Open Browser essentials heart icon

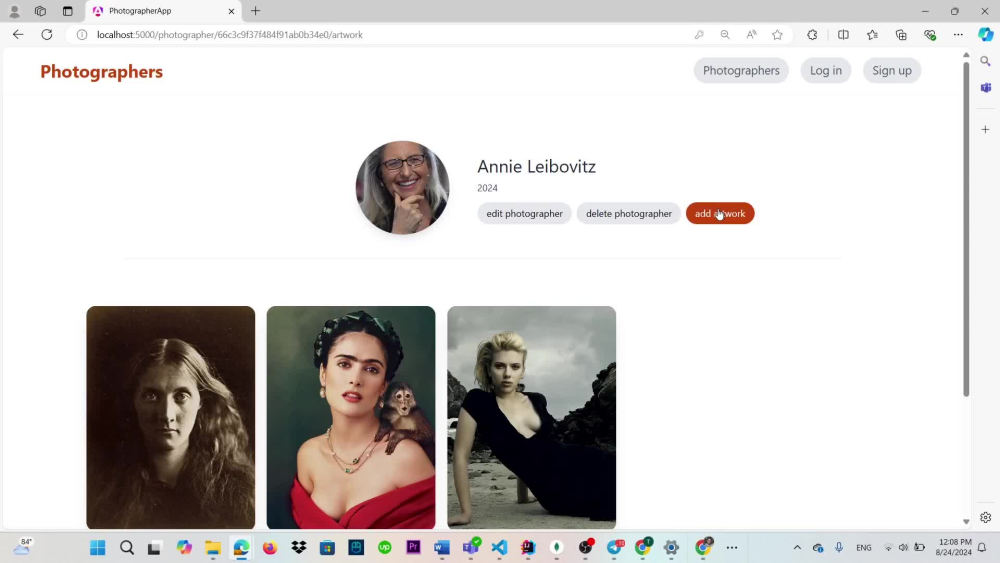[930, 34]
